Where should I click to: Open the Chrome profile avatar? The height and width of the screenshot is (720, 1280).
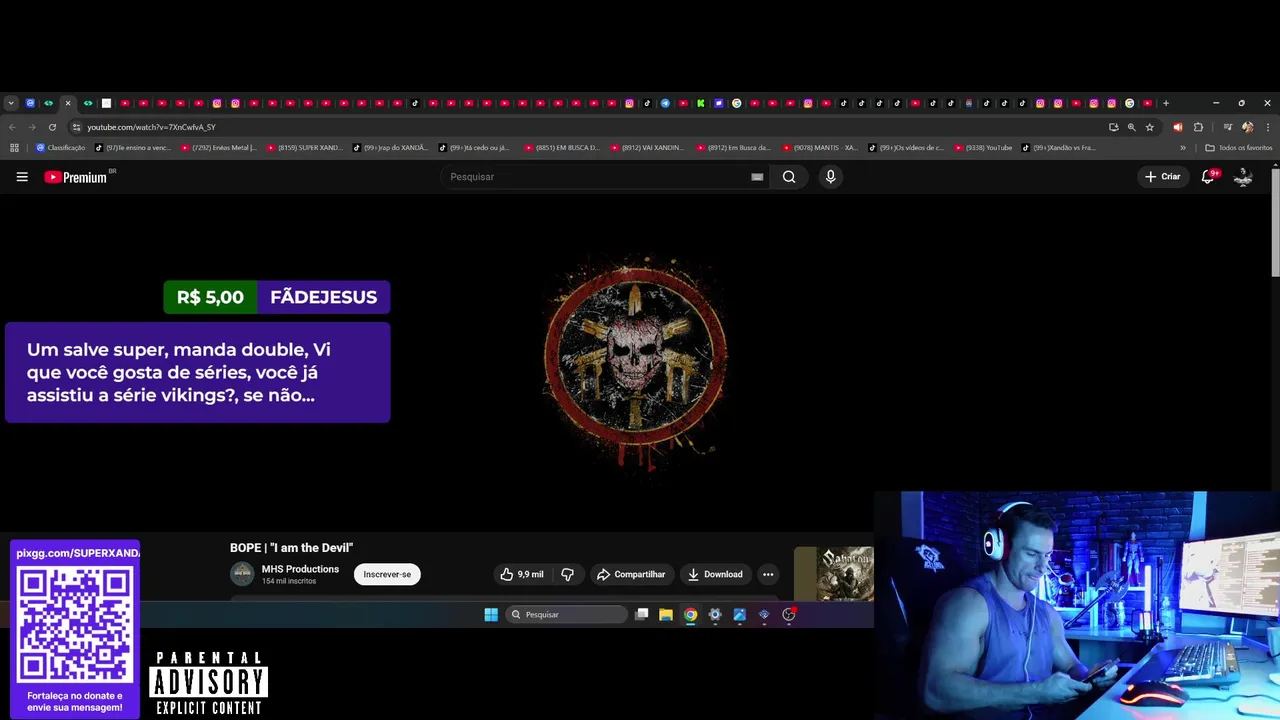1247,127
